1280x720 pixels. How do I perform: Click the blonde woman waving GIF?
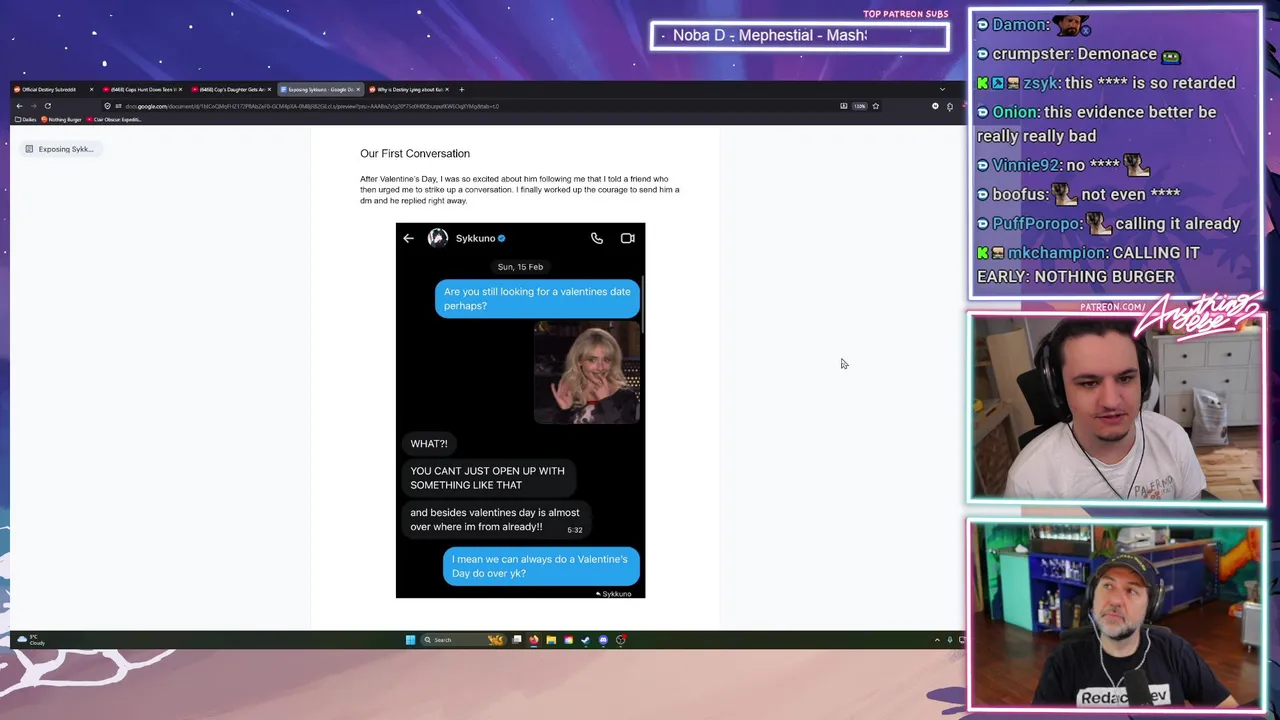(x=587, y=372)
